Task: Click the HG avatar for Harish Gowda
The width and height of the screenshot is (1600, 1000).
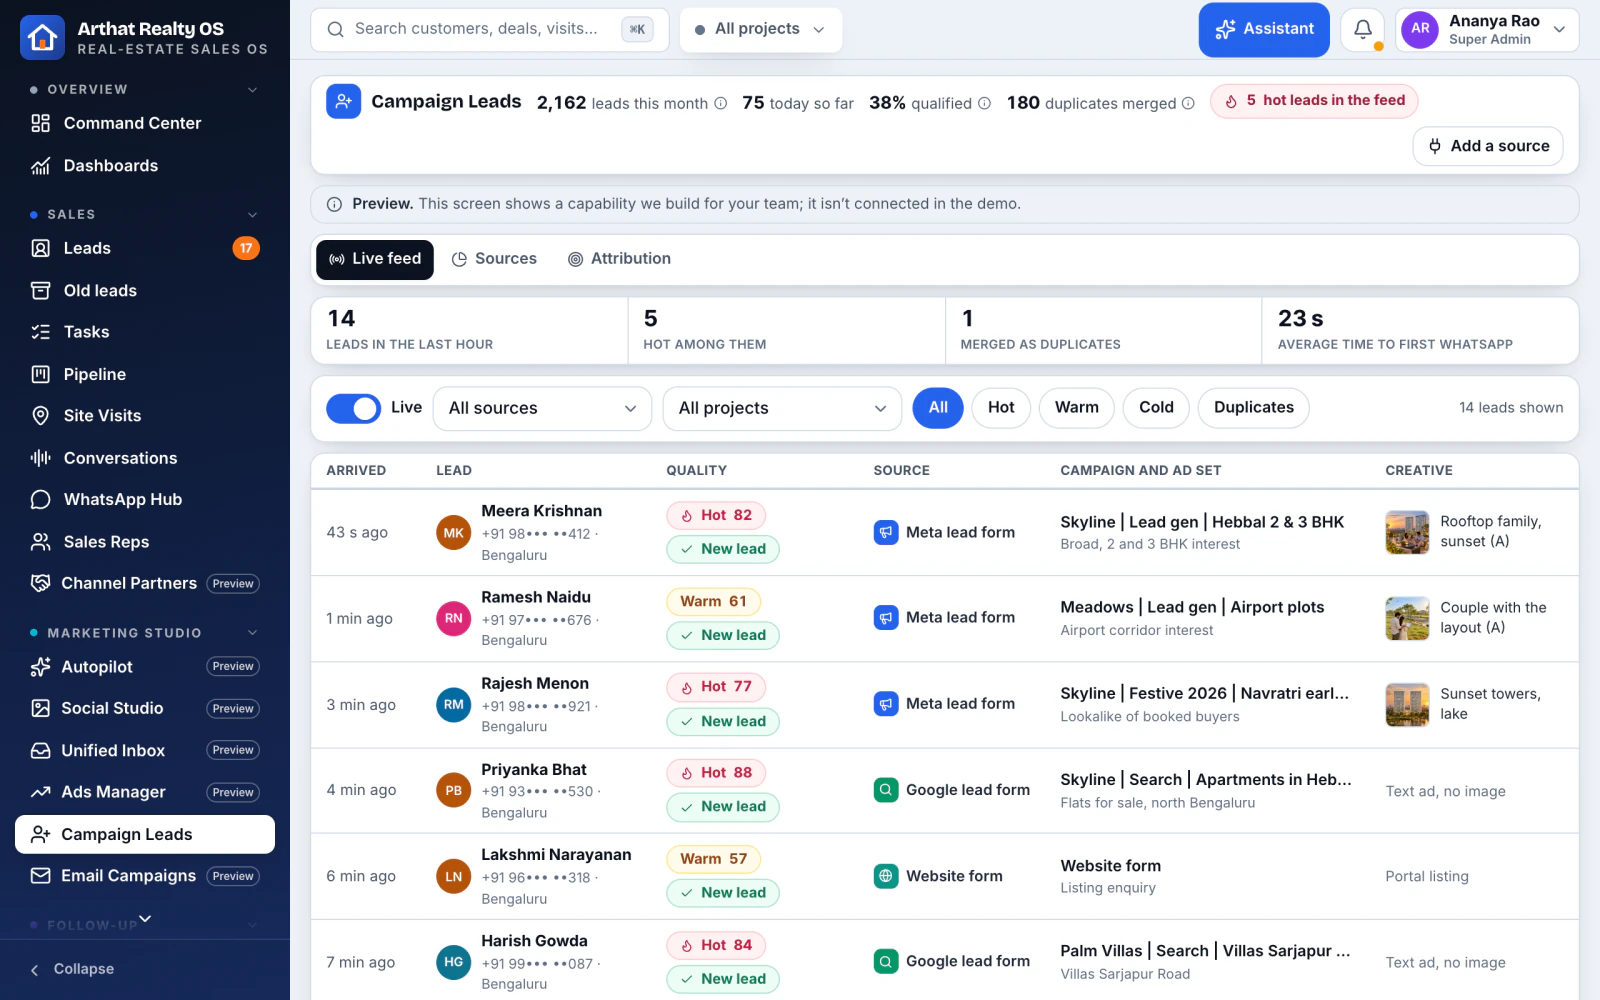Action: point(453,962)
